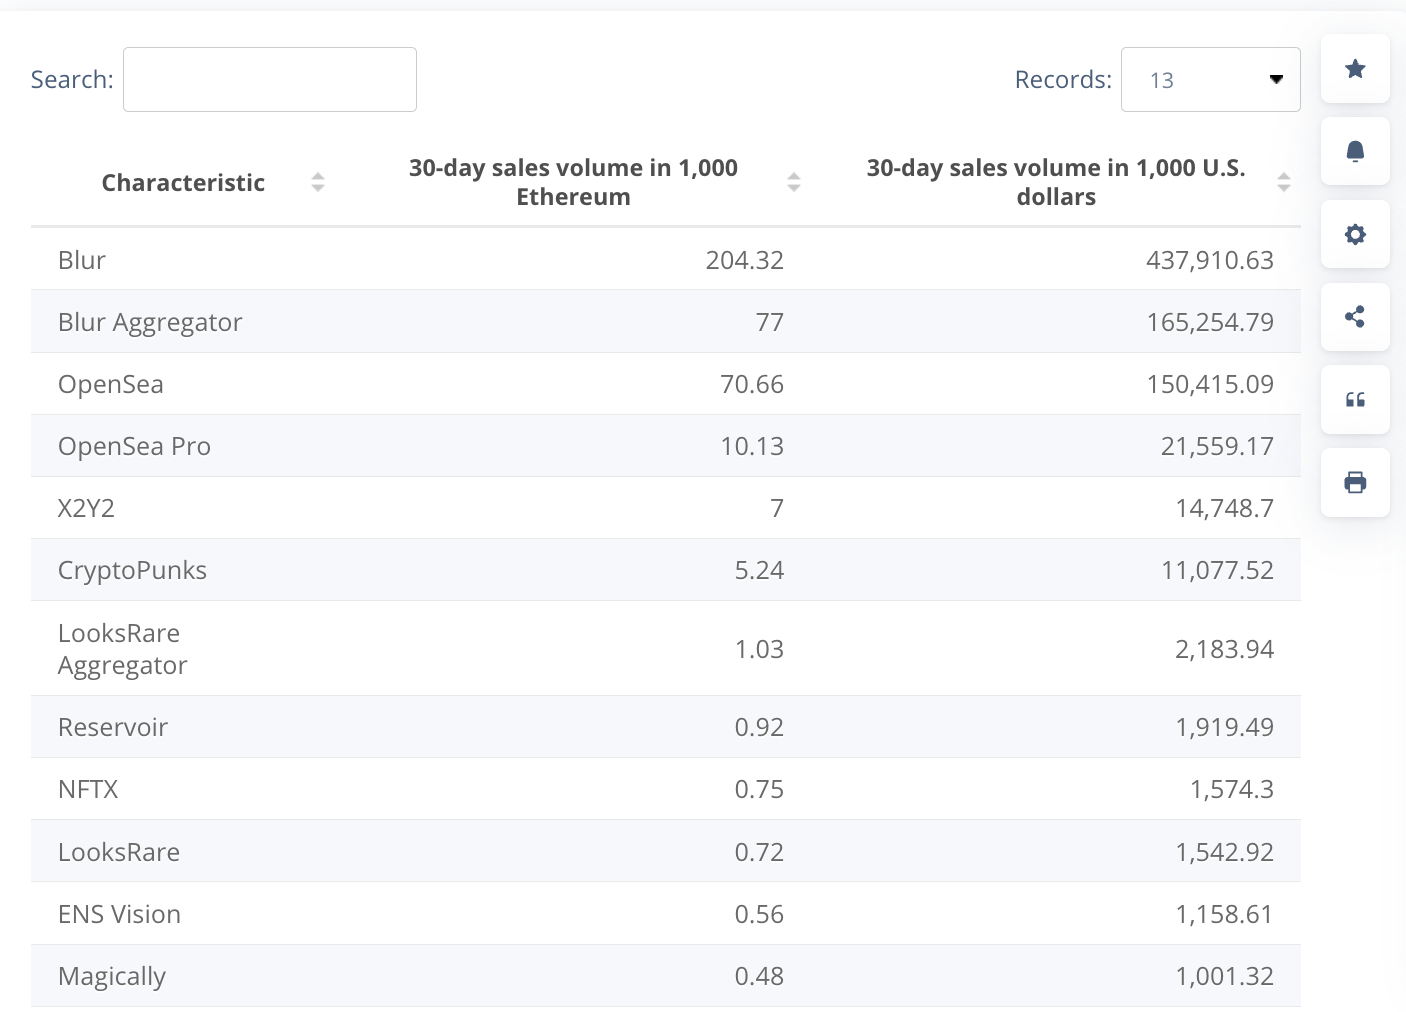
Task: Click the 11,077.52 dollar value
Action: (1217, 570)
